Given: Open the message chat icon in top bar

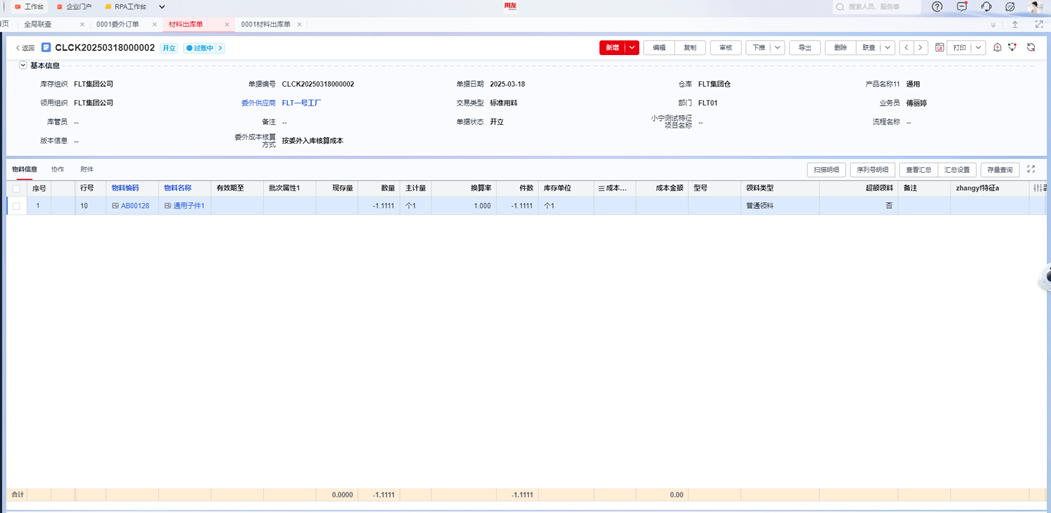Looking at the screenshot, I should tap(962, 7).
